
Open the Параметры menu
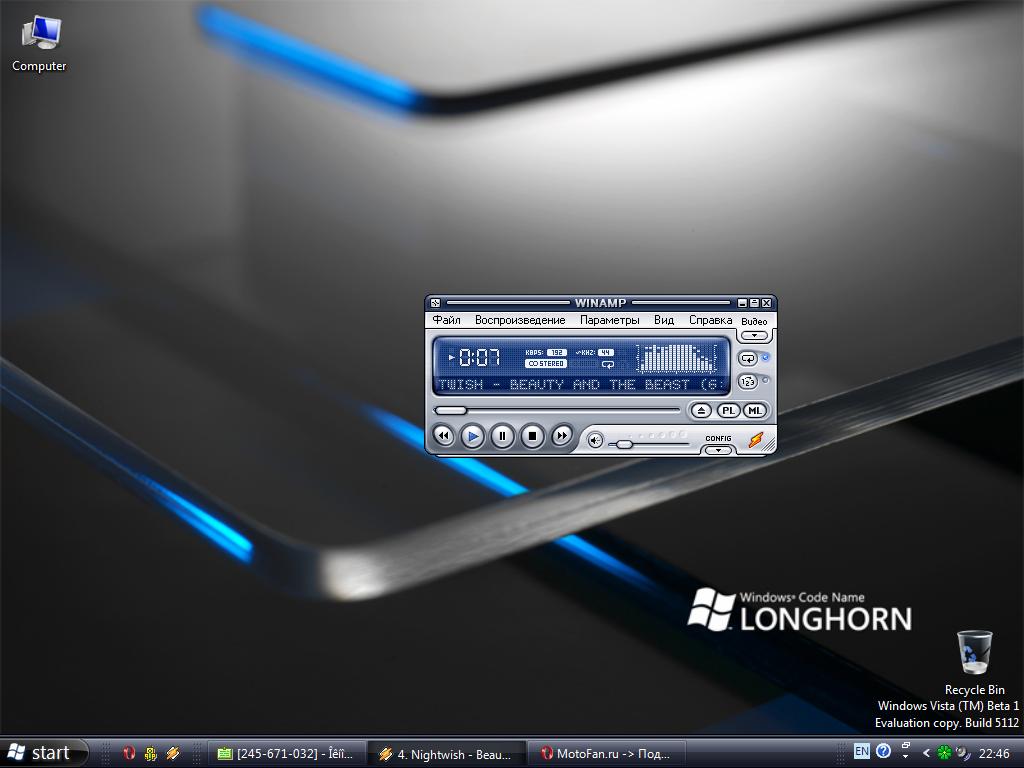tap(609, 320)
